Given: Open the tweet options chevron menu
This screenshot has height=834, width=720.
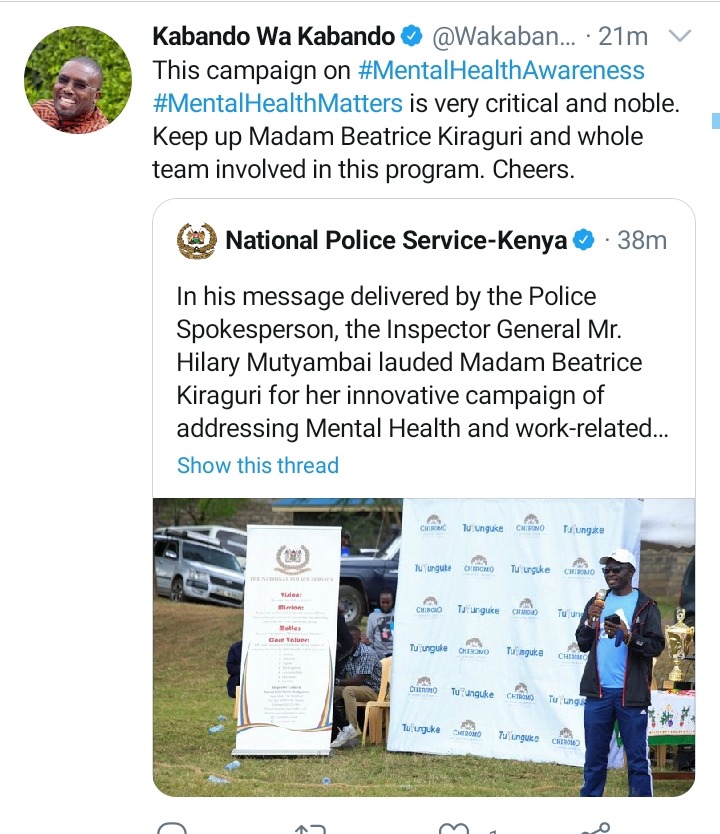Looking at the screenshot, I should click(x=679, y=36).
